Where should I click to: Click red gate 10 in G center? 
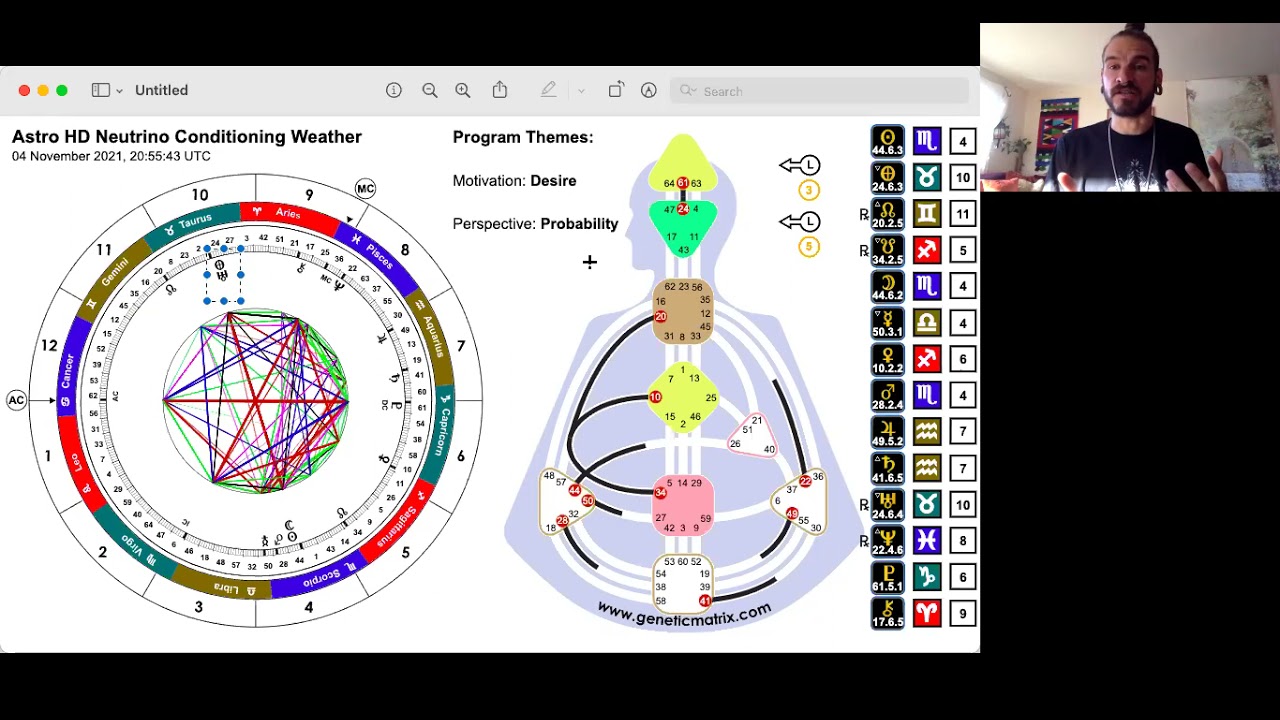655,397
